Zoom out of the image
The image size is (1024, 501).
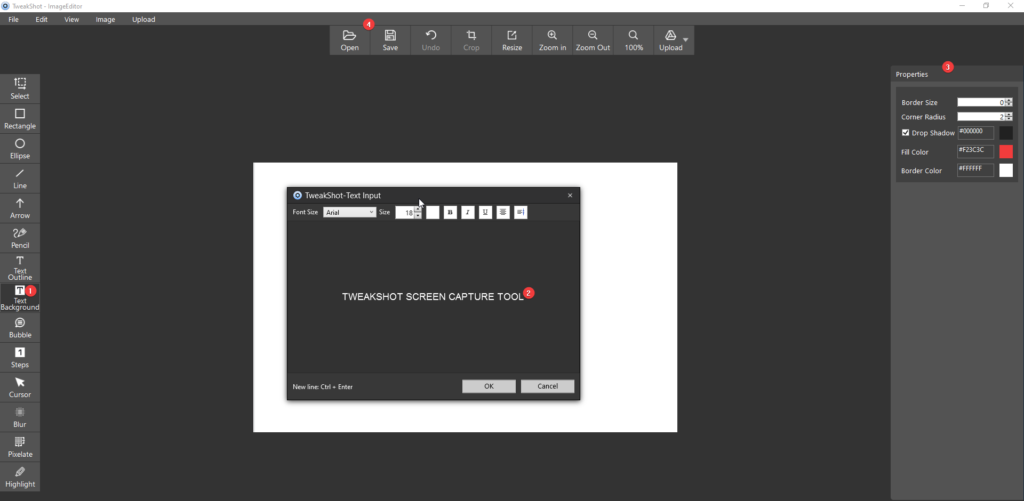593,40
